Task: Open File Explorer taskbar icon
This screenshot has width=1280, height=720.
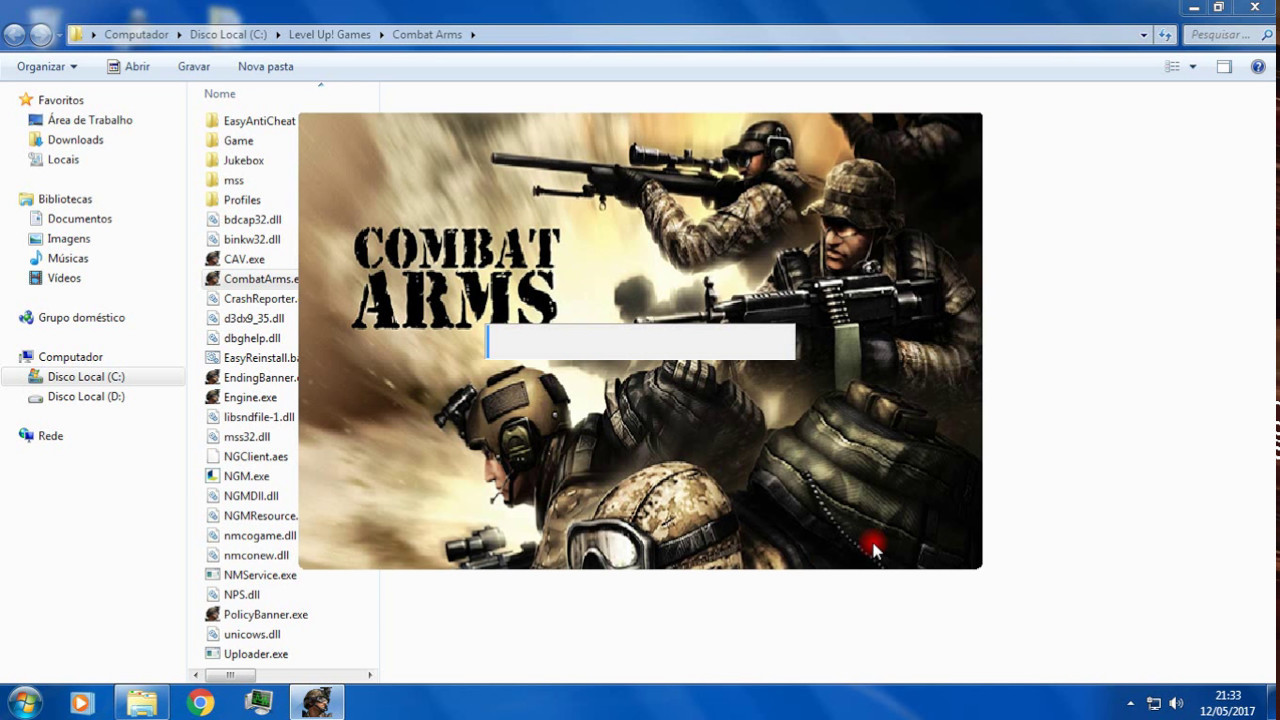Action: coord(141,703)
